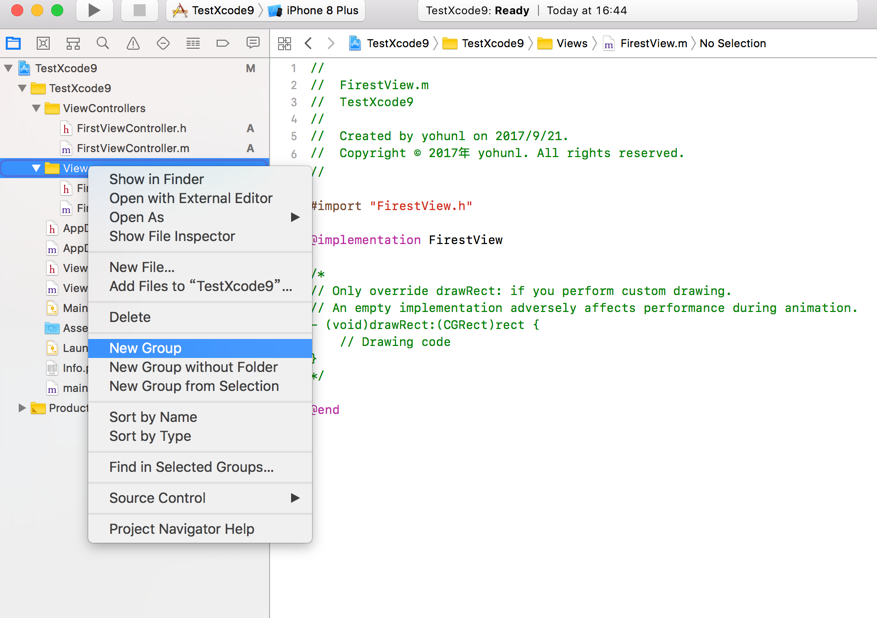
Task: Open the Breakpoint navigator
Action: pyautogui.click(x=223, y=43)
